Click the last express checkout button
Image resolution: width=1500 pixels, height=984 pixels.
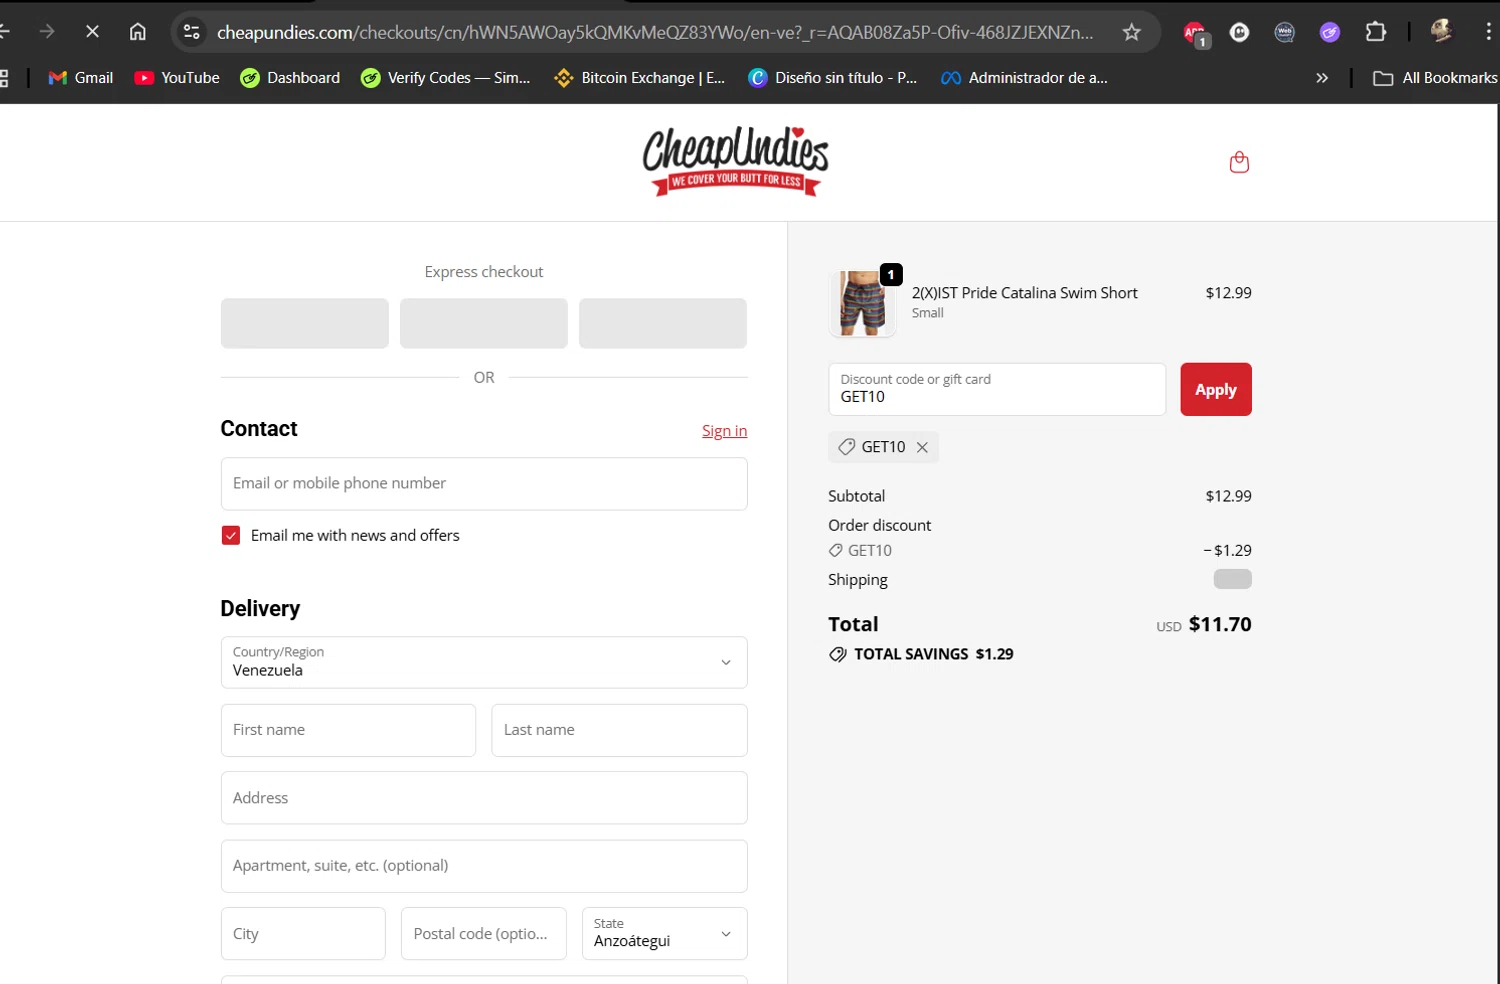point(663,323)
